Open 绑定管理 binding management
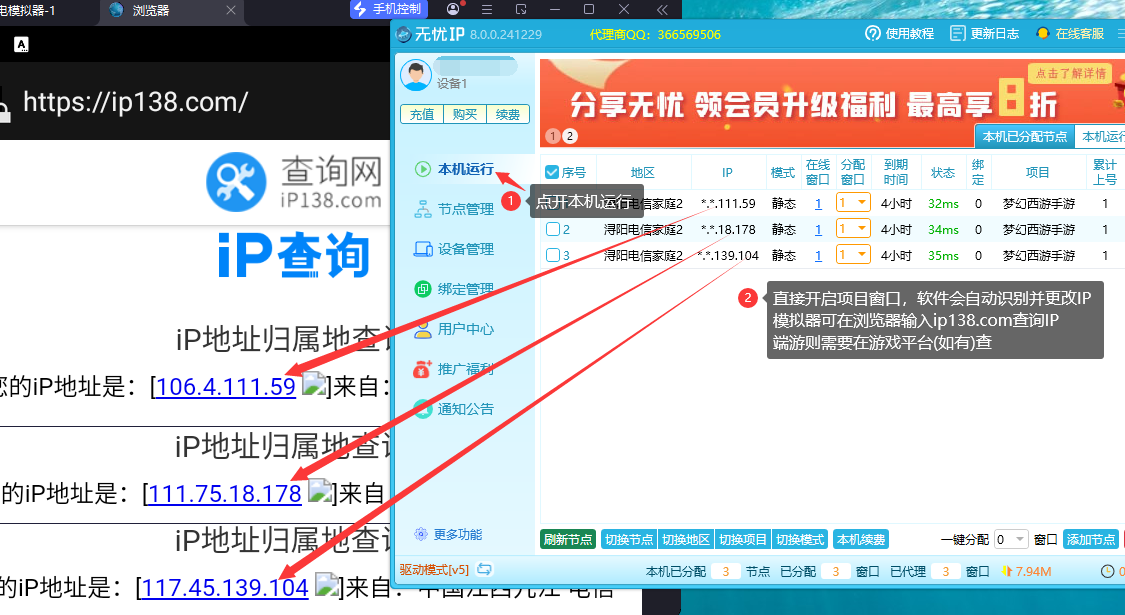 click(x=454, y=289)
